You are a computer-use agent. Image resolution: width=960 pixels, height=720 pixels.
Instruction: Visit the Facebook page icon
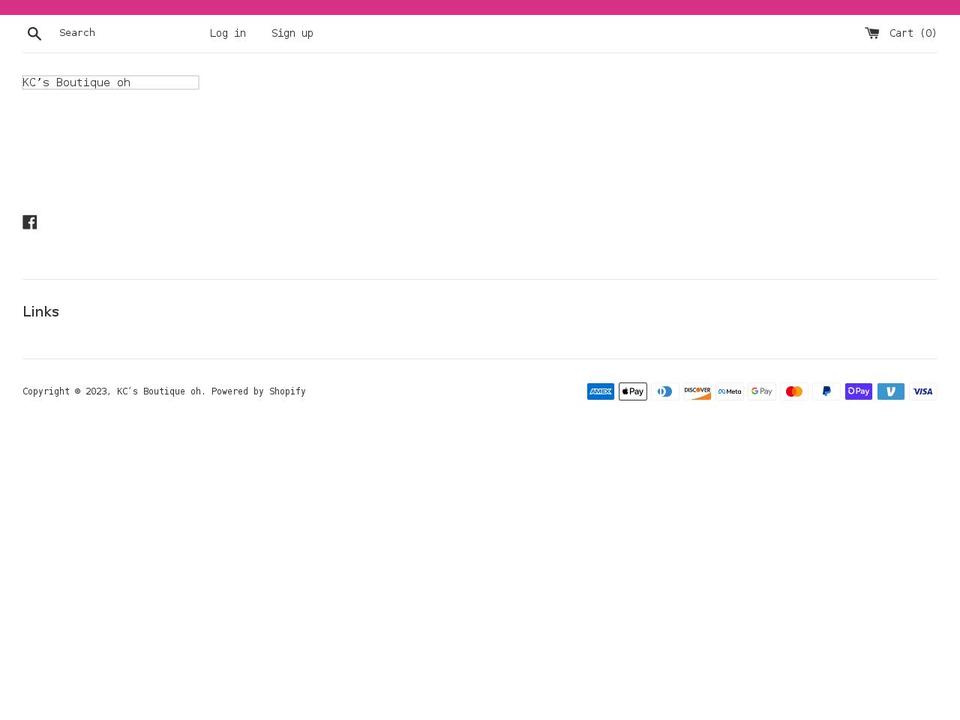(x=30, y=222)
